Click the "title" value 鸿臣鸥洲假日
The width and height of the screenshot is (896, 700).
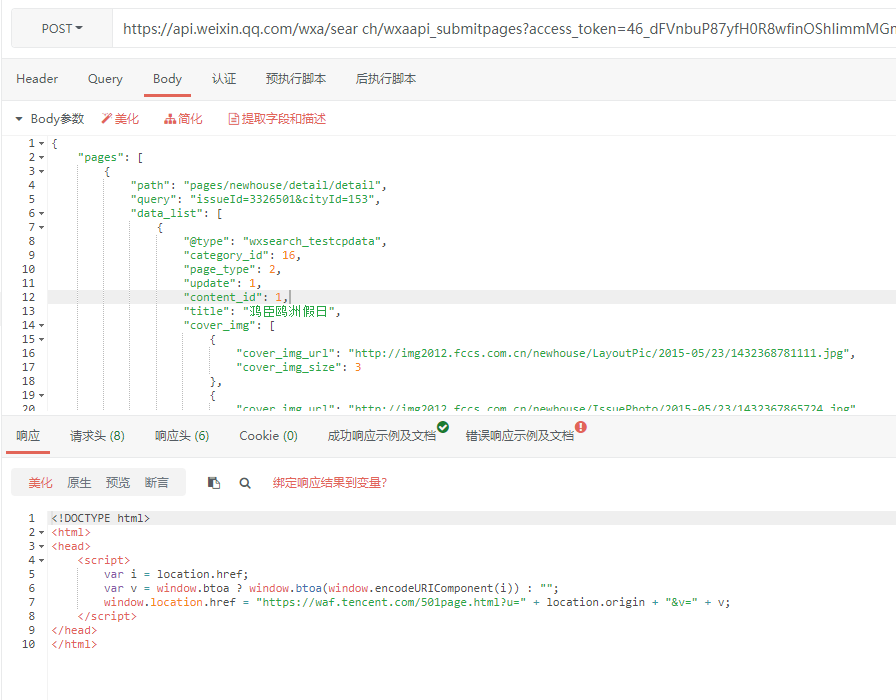[291, 311]
